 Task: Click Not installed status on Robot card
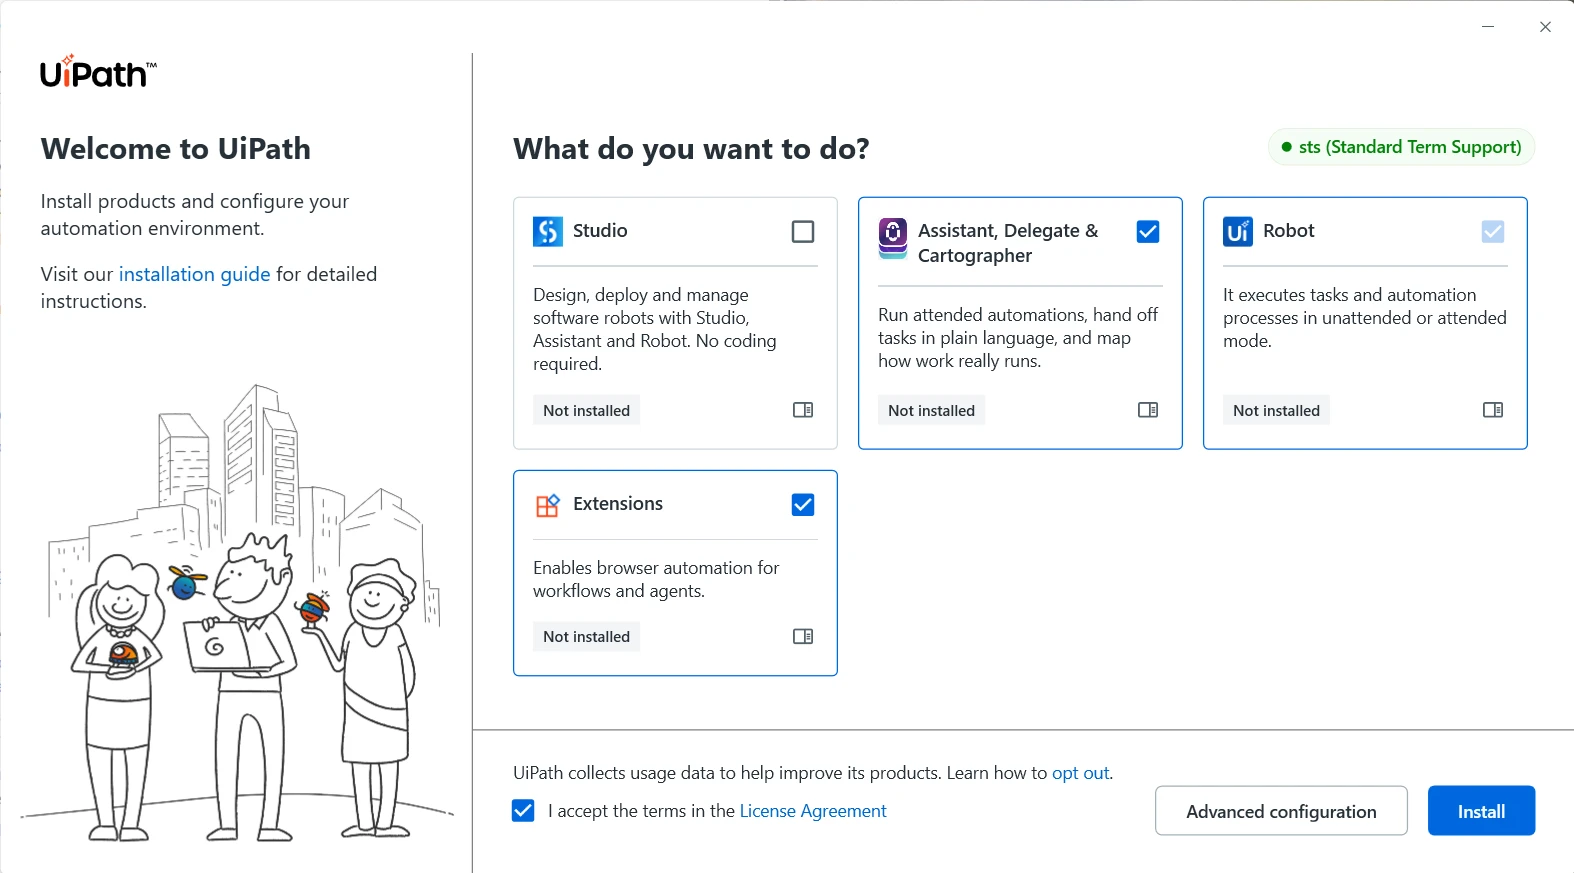coord(1276,411)
